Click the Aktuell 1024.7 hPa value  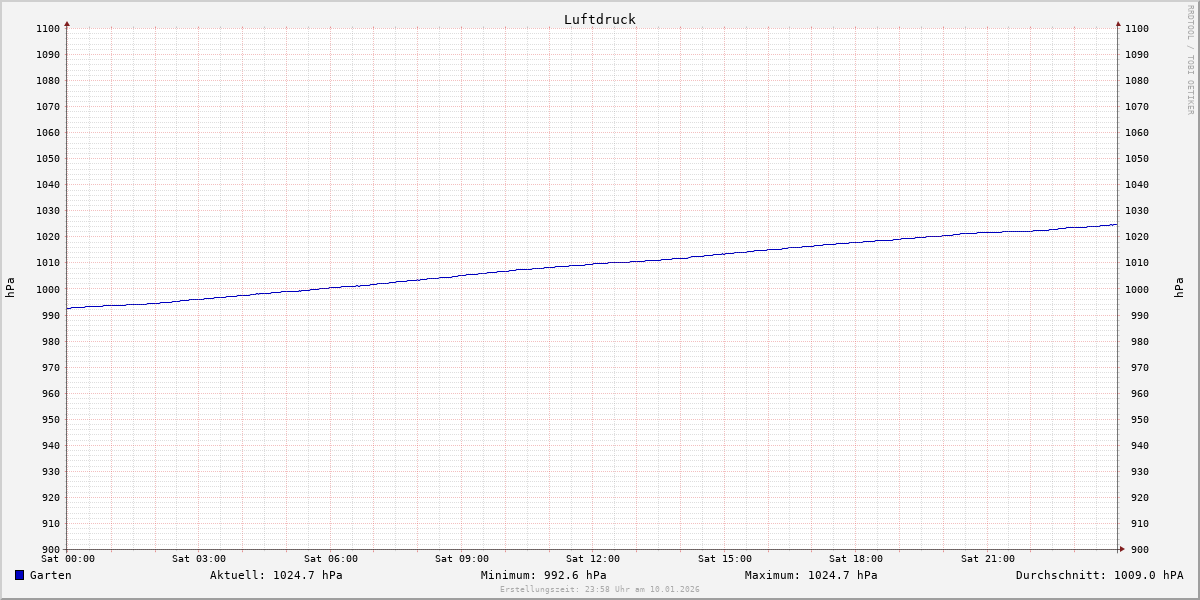pos(276,575)
